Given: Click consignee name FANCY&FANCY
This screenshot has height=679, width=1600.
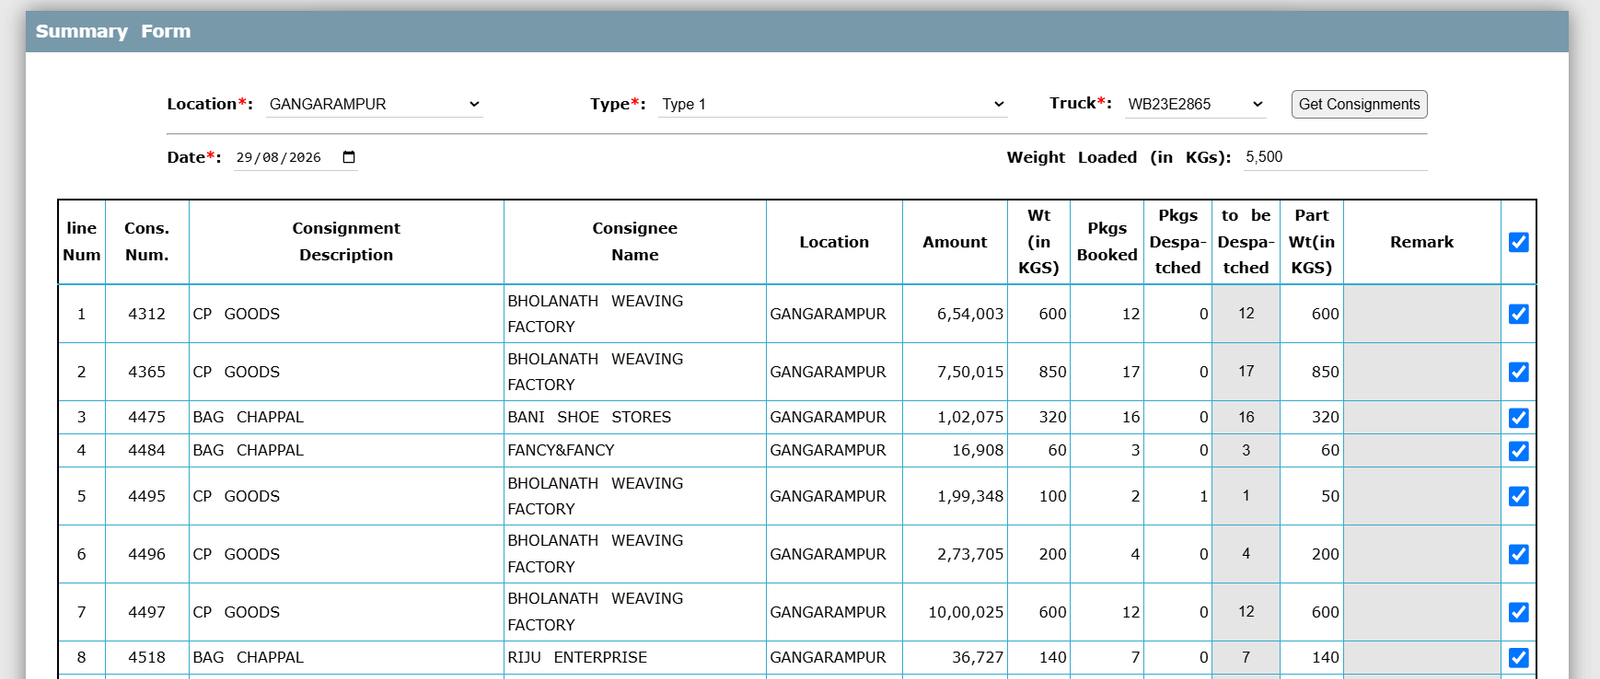Looking at the screenshot, I should click(561, 450).
